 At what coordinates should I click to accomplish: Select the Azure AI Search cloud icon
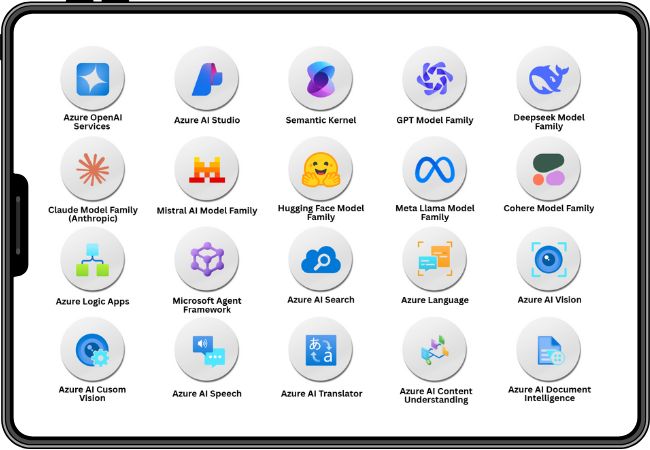(320, 259)
